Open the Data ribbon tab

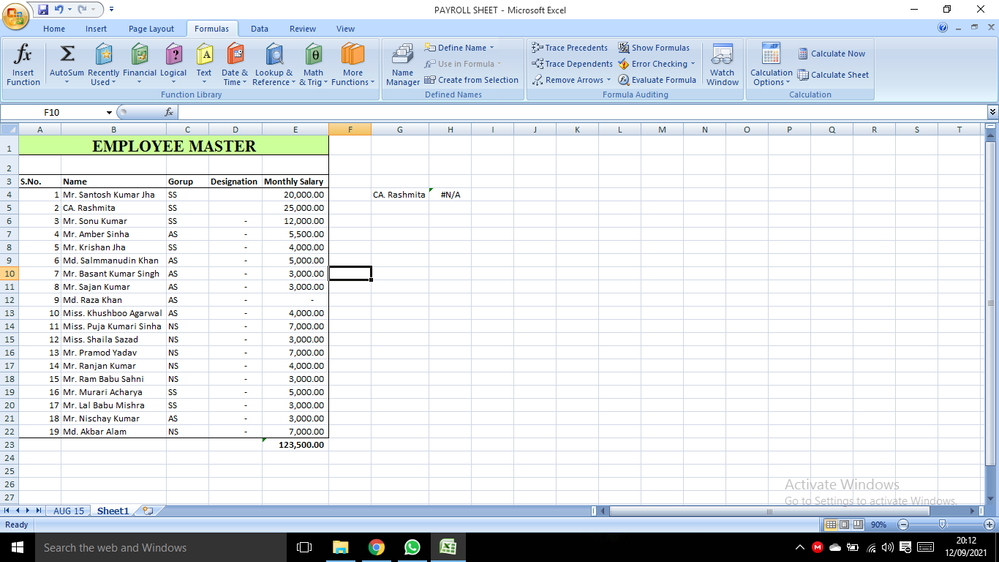(259, 29)
